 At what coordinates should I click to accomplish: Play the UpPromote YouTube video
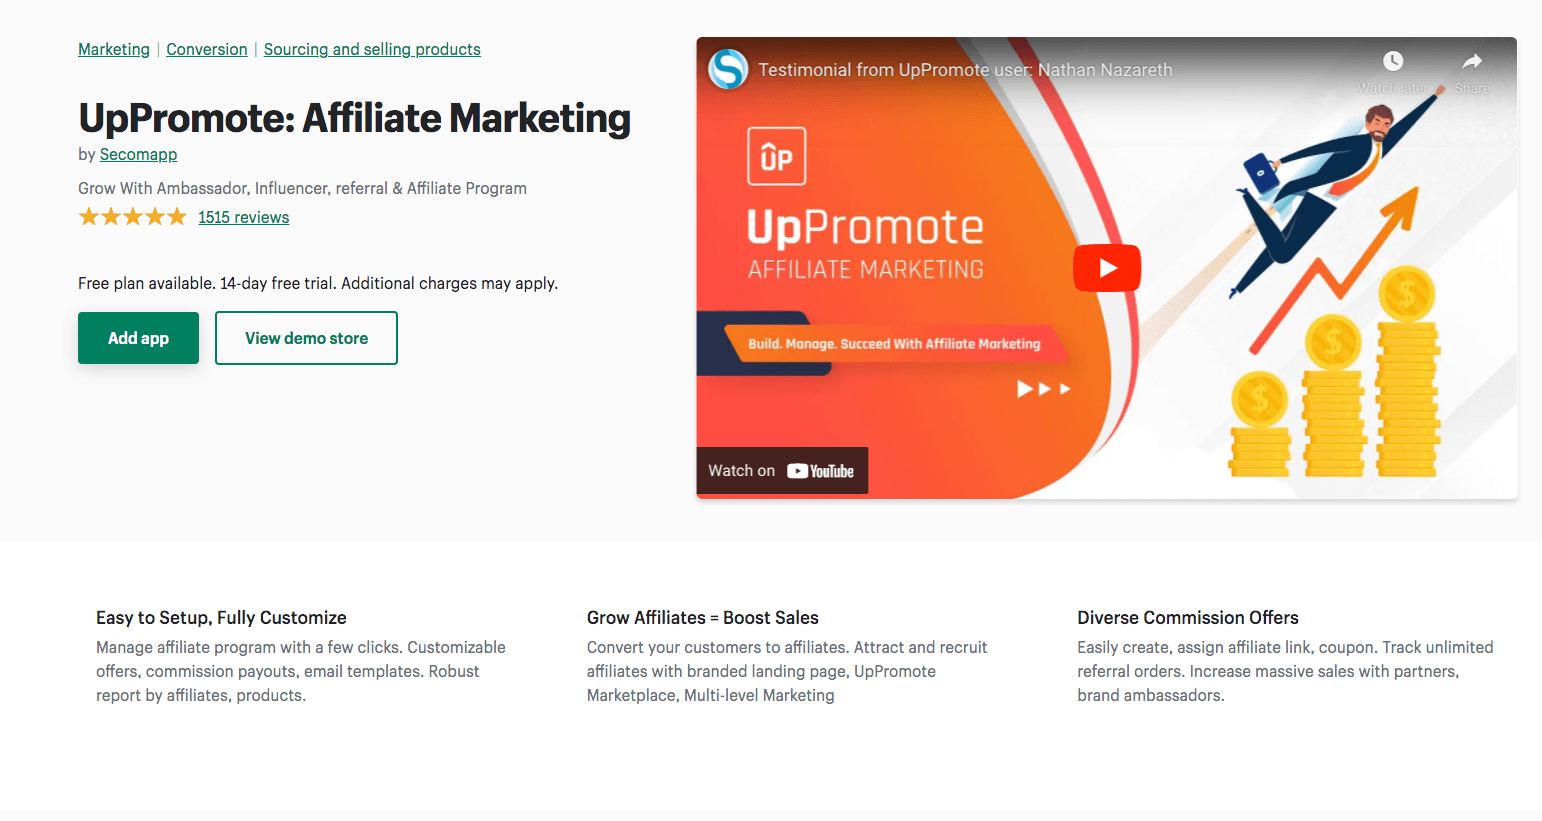click(x=1107, y=268)
